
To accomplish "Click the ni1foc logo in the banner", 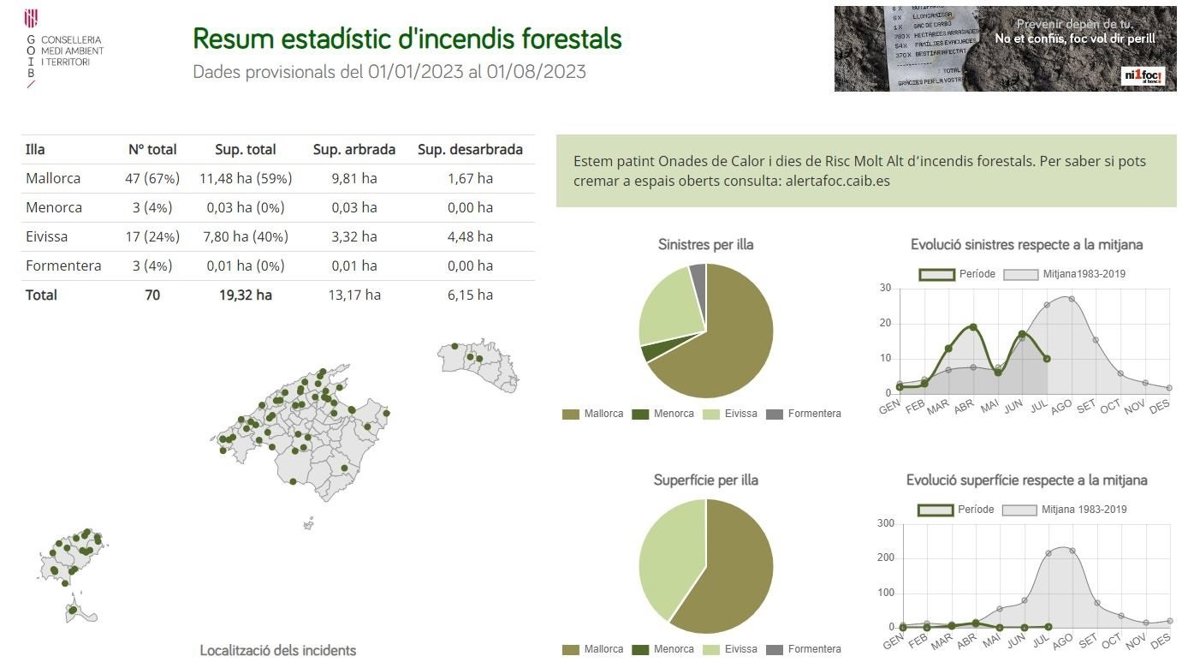I will point(1143,75).
